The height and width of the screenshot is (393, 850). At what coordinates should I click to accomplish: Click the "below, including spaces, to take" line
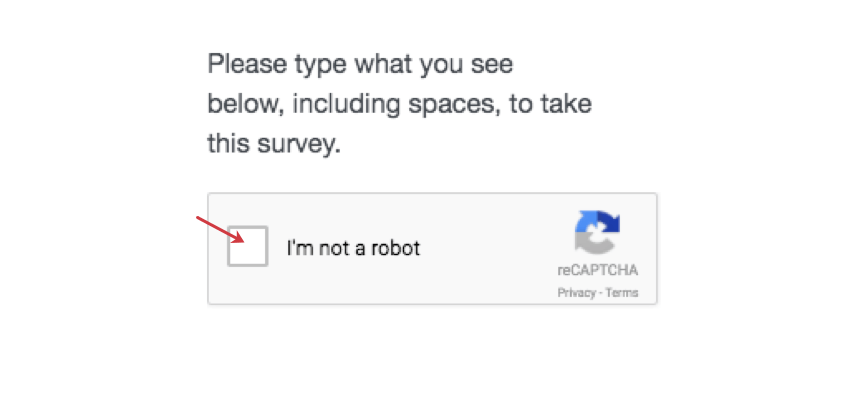coord(400,104)
